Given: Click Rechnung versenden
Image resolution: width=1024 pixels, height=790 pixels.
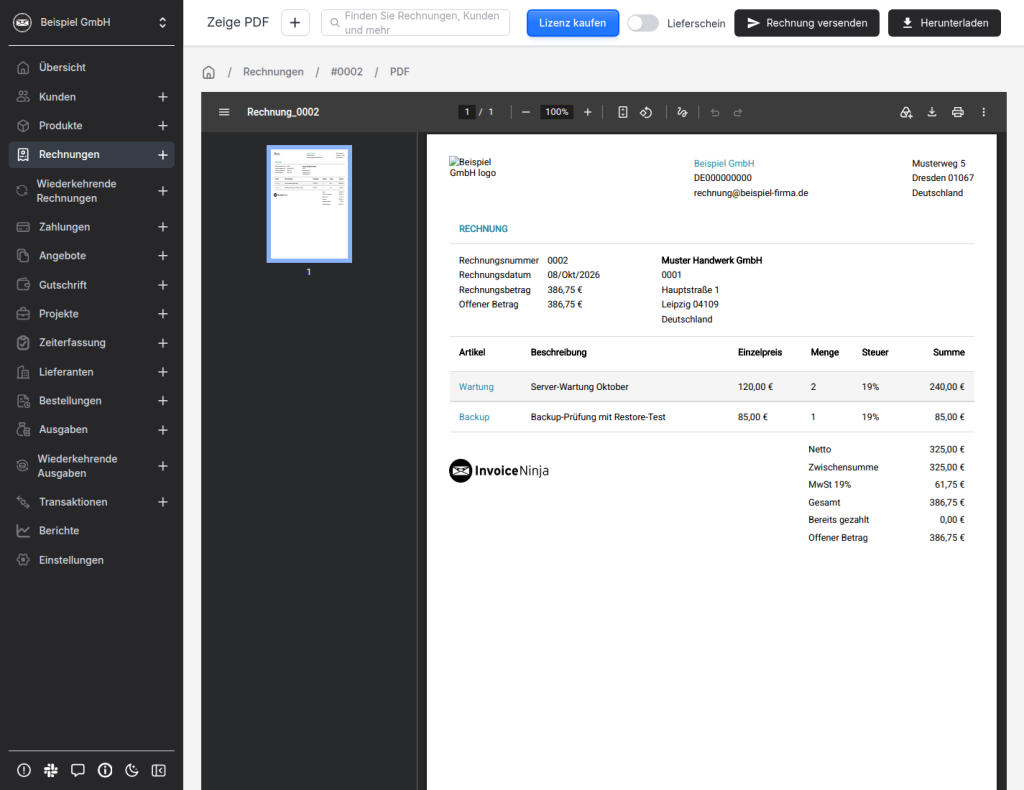Looking at the screenshot, I should tap(807, 23).
